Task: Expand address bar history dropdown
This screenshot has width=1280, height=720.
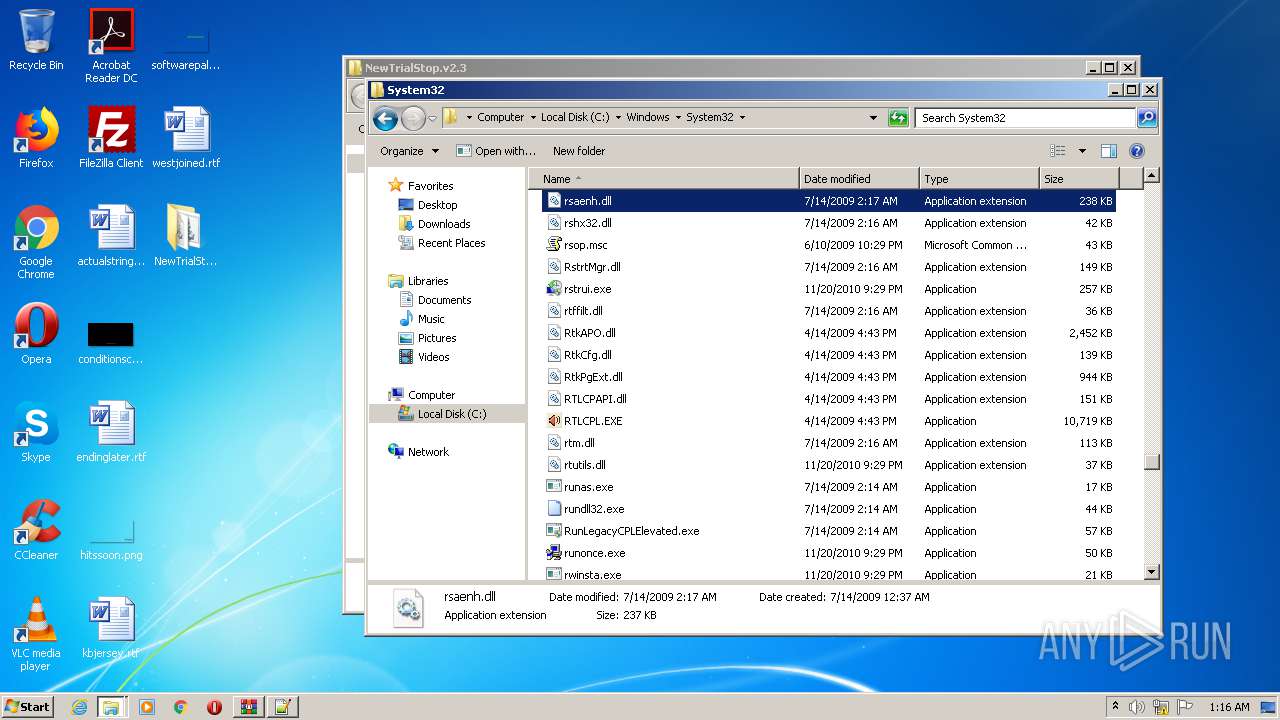Action: [x=873, y=118]
